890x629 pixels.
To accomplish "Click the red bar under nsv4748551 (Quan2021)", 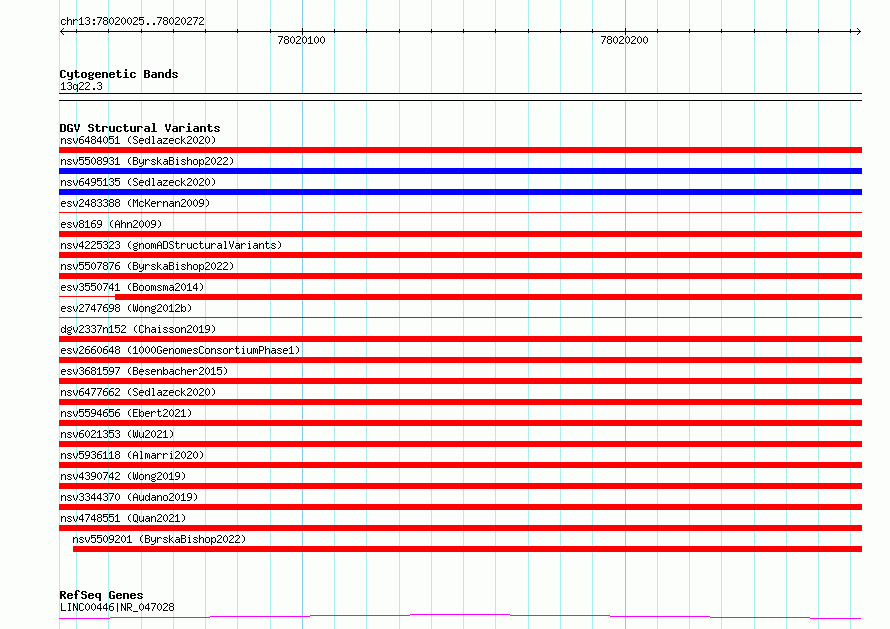I will click(460, 528).
